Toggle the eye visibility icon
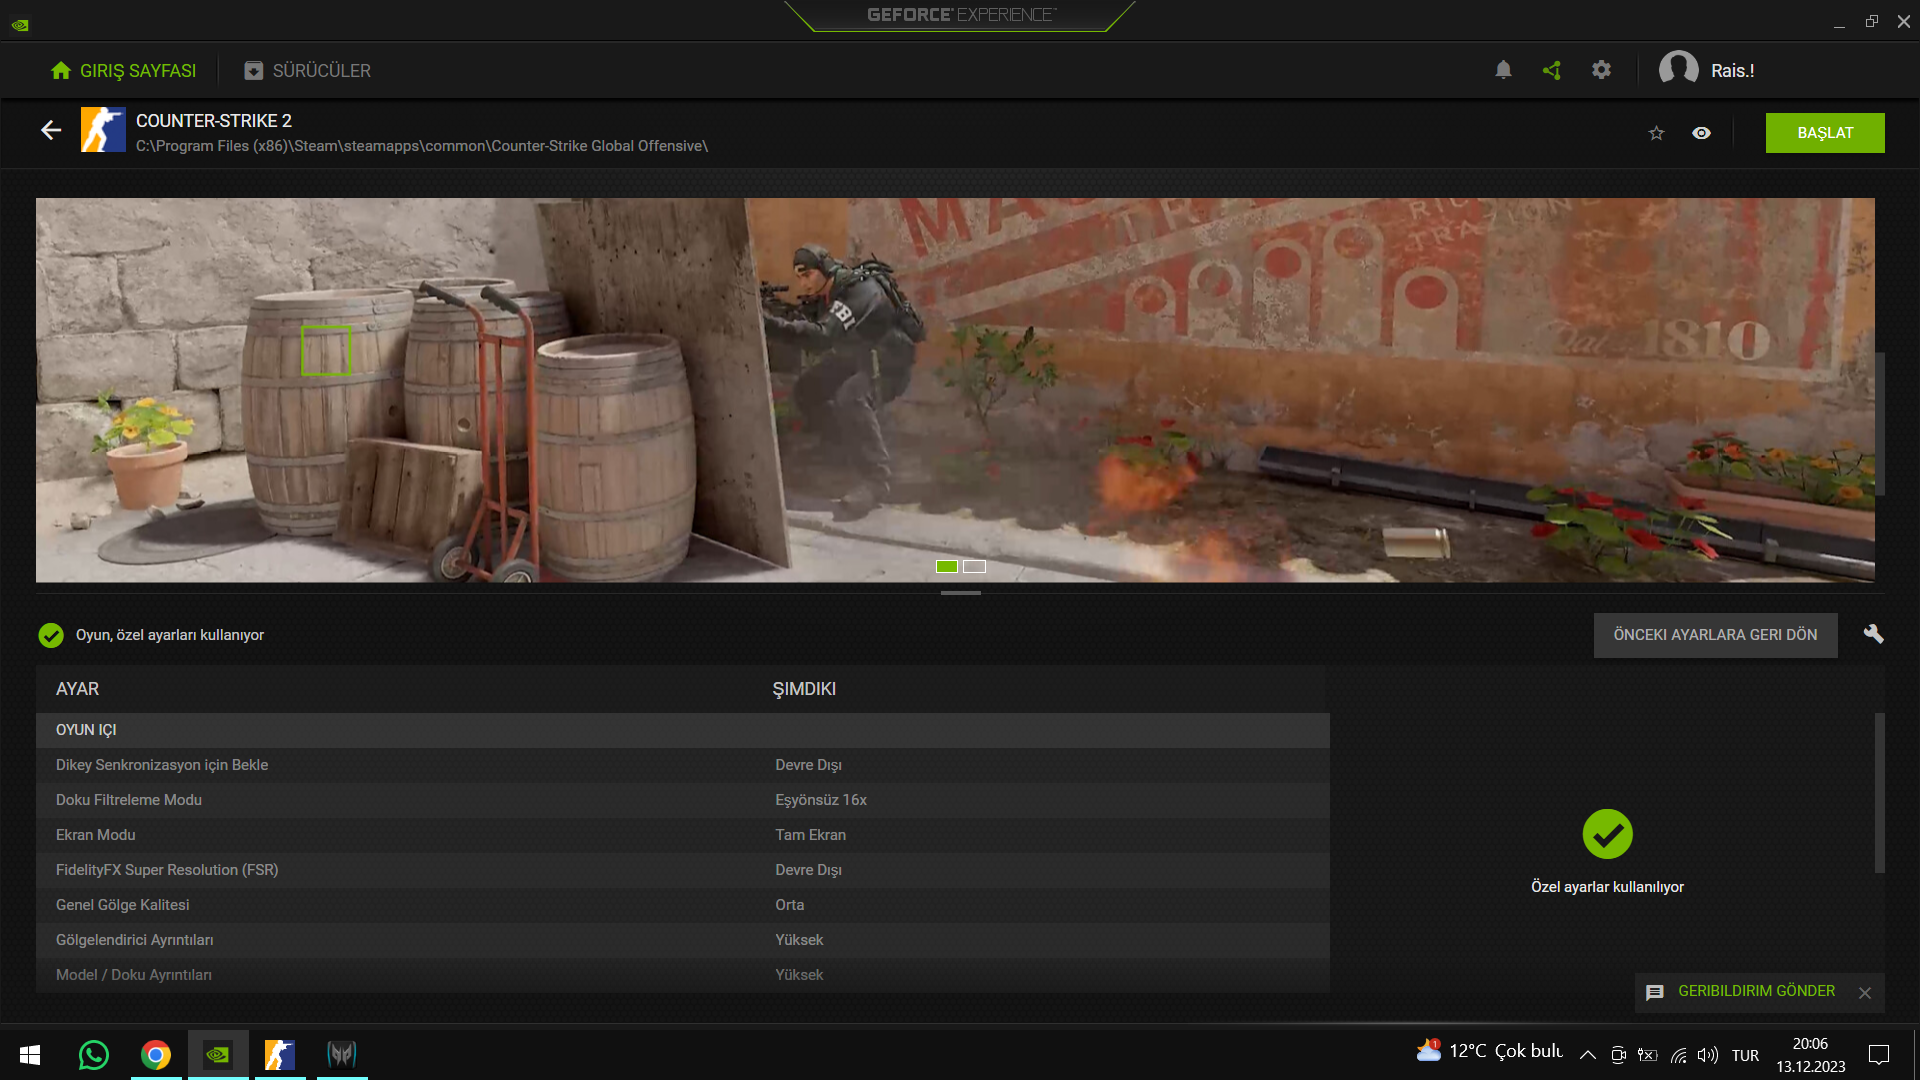Screen dimensions: 1920x1080 [1701, 133]
